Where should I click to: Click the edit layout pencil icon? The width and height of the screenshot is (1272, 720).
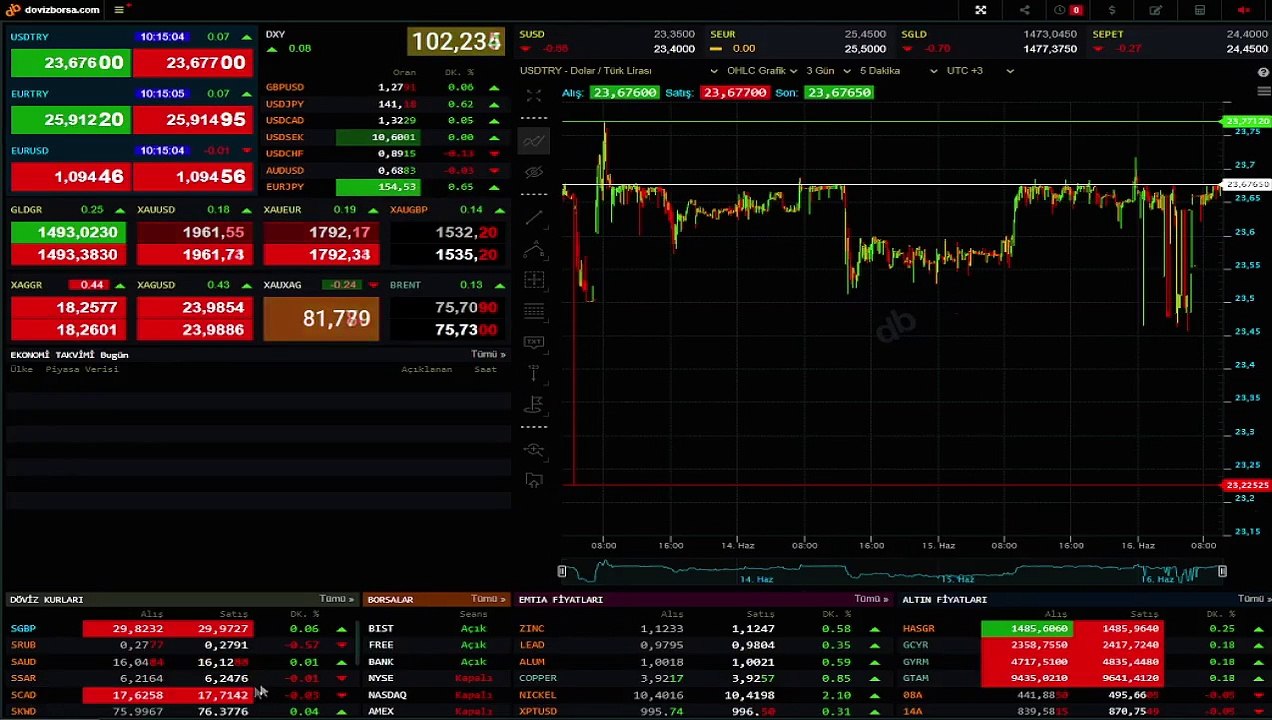pos(1156,10)
